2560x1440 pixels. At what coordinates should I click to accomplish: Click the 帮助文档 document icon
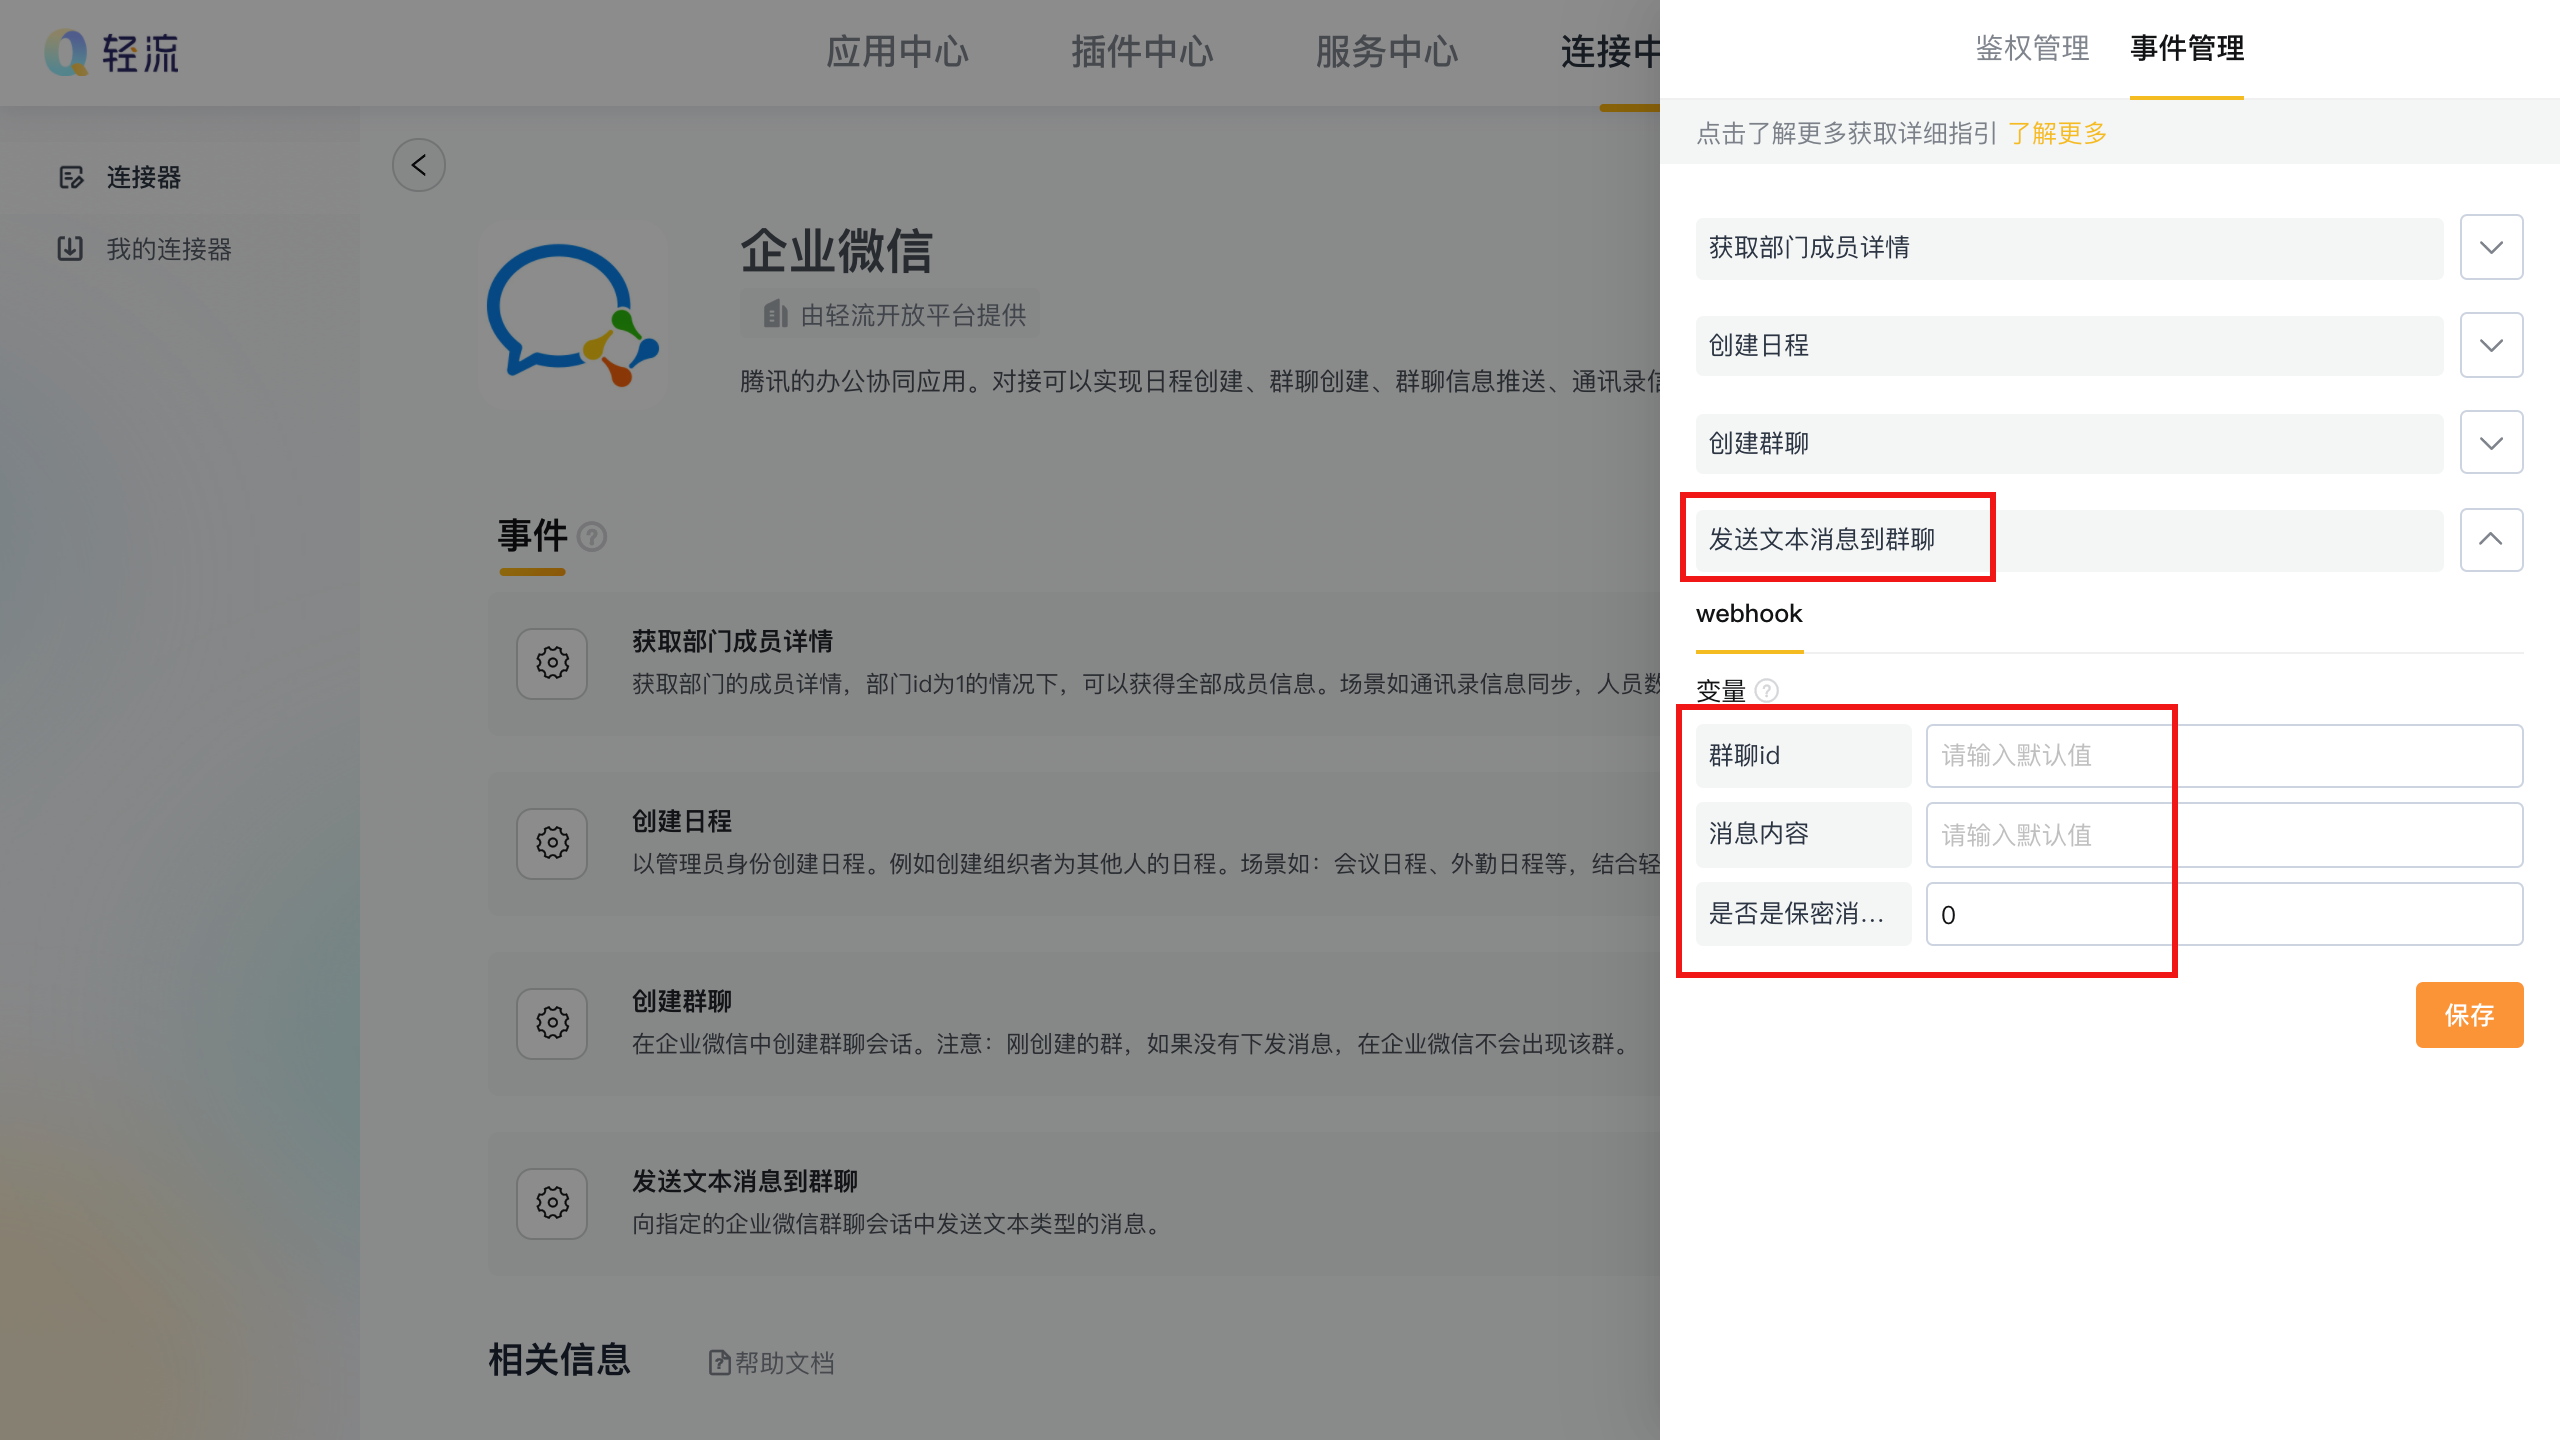pos(719,1362)
